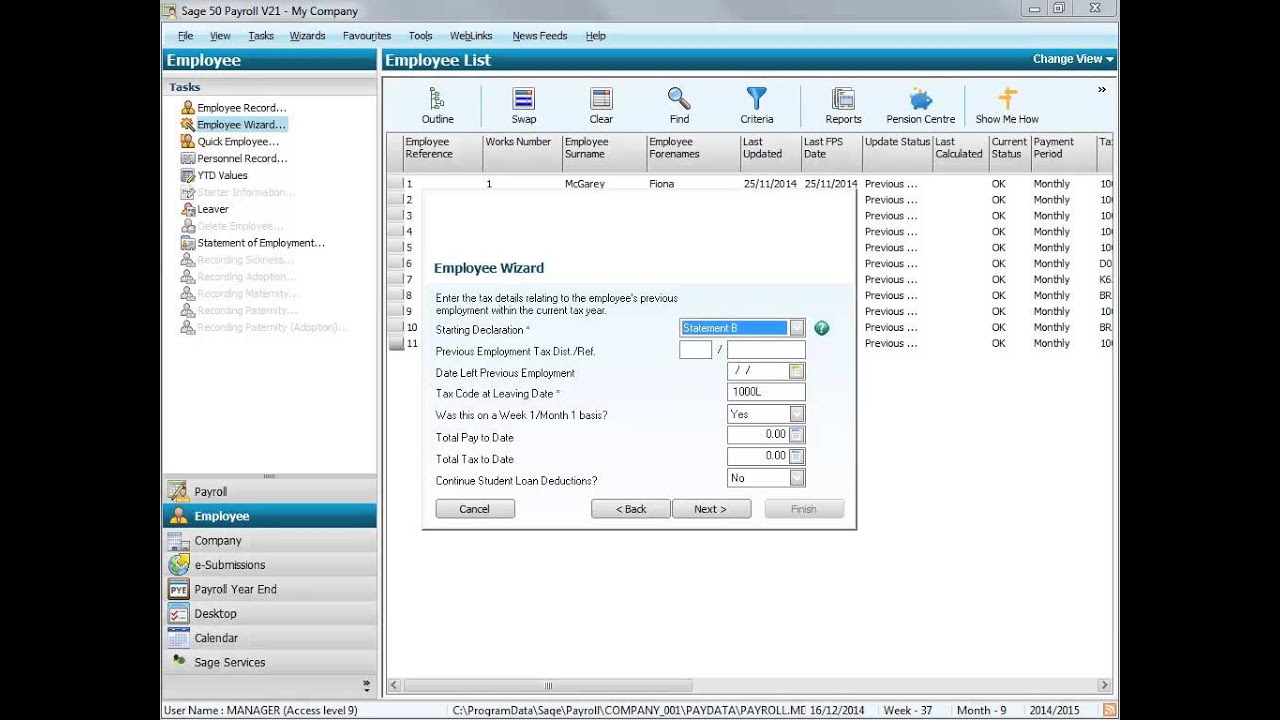Viewport: 1280px width, 720px height.
Task: Open Statement of Employment task
Action: [252, 243]
